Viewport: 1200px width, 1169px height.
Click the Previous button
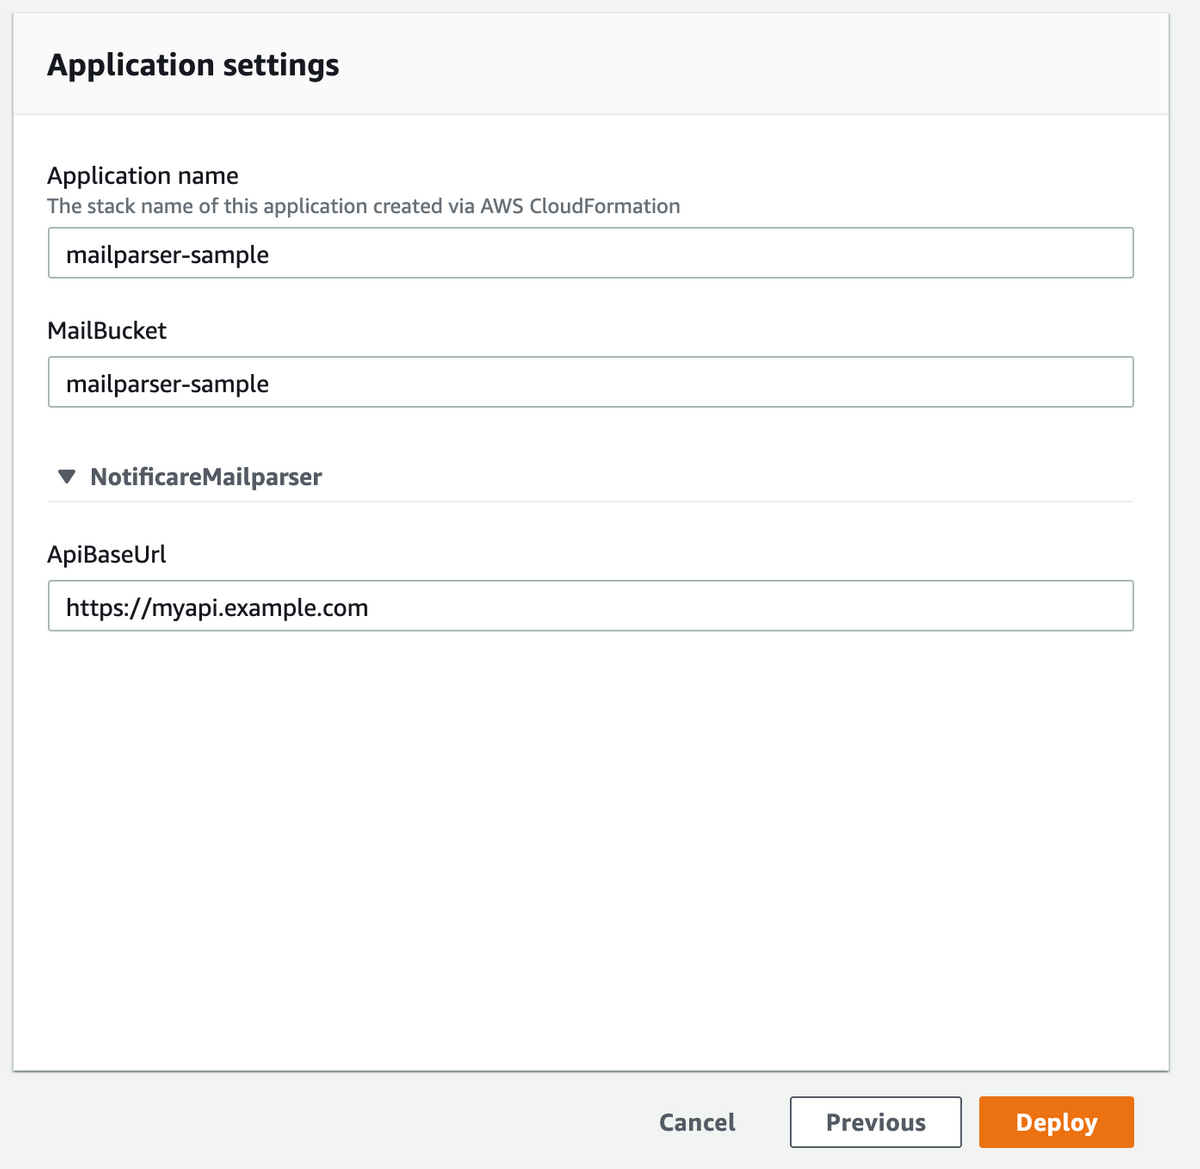point(875,1122)
